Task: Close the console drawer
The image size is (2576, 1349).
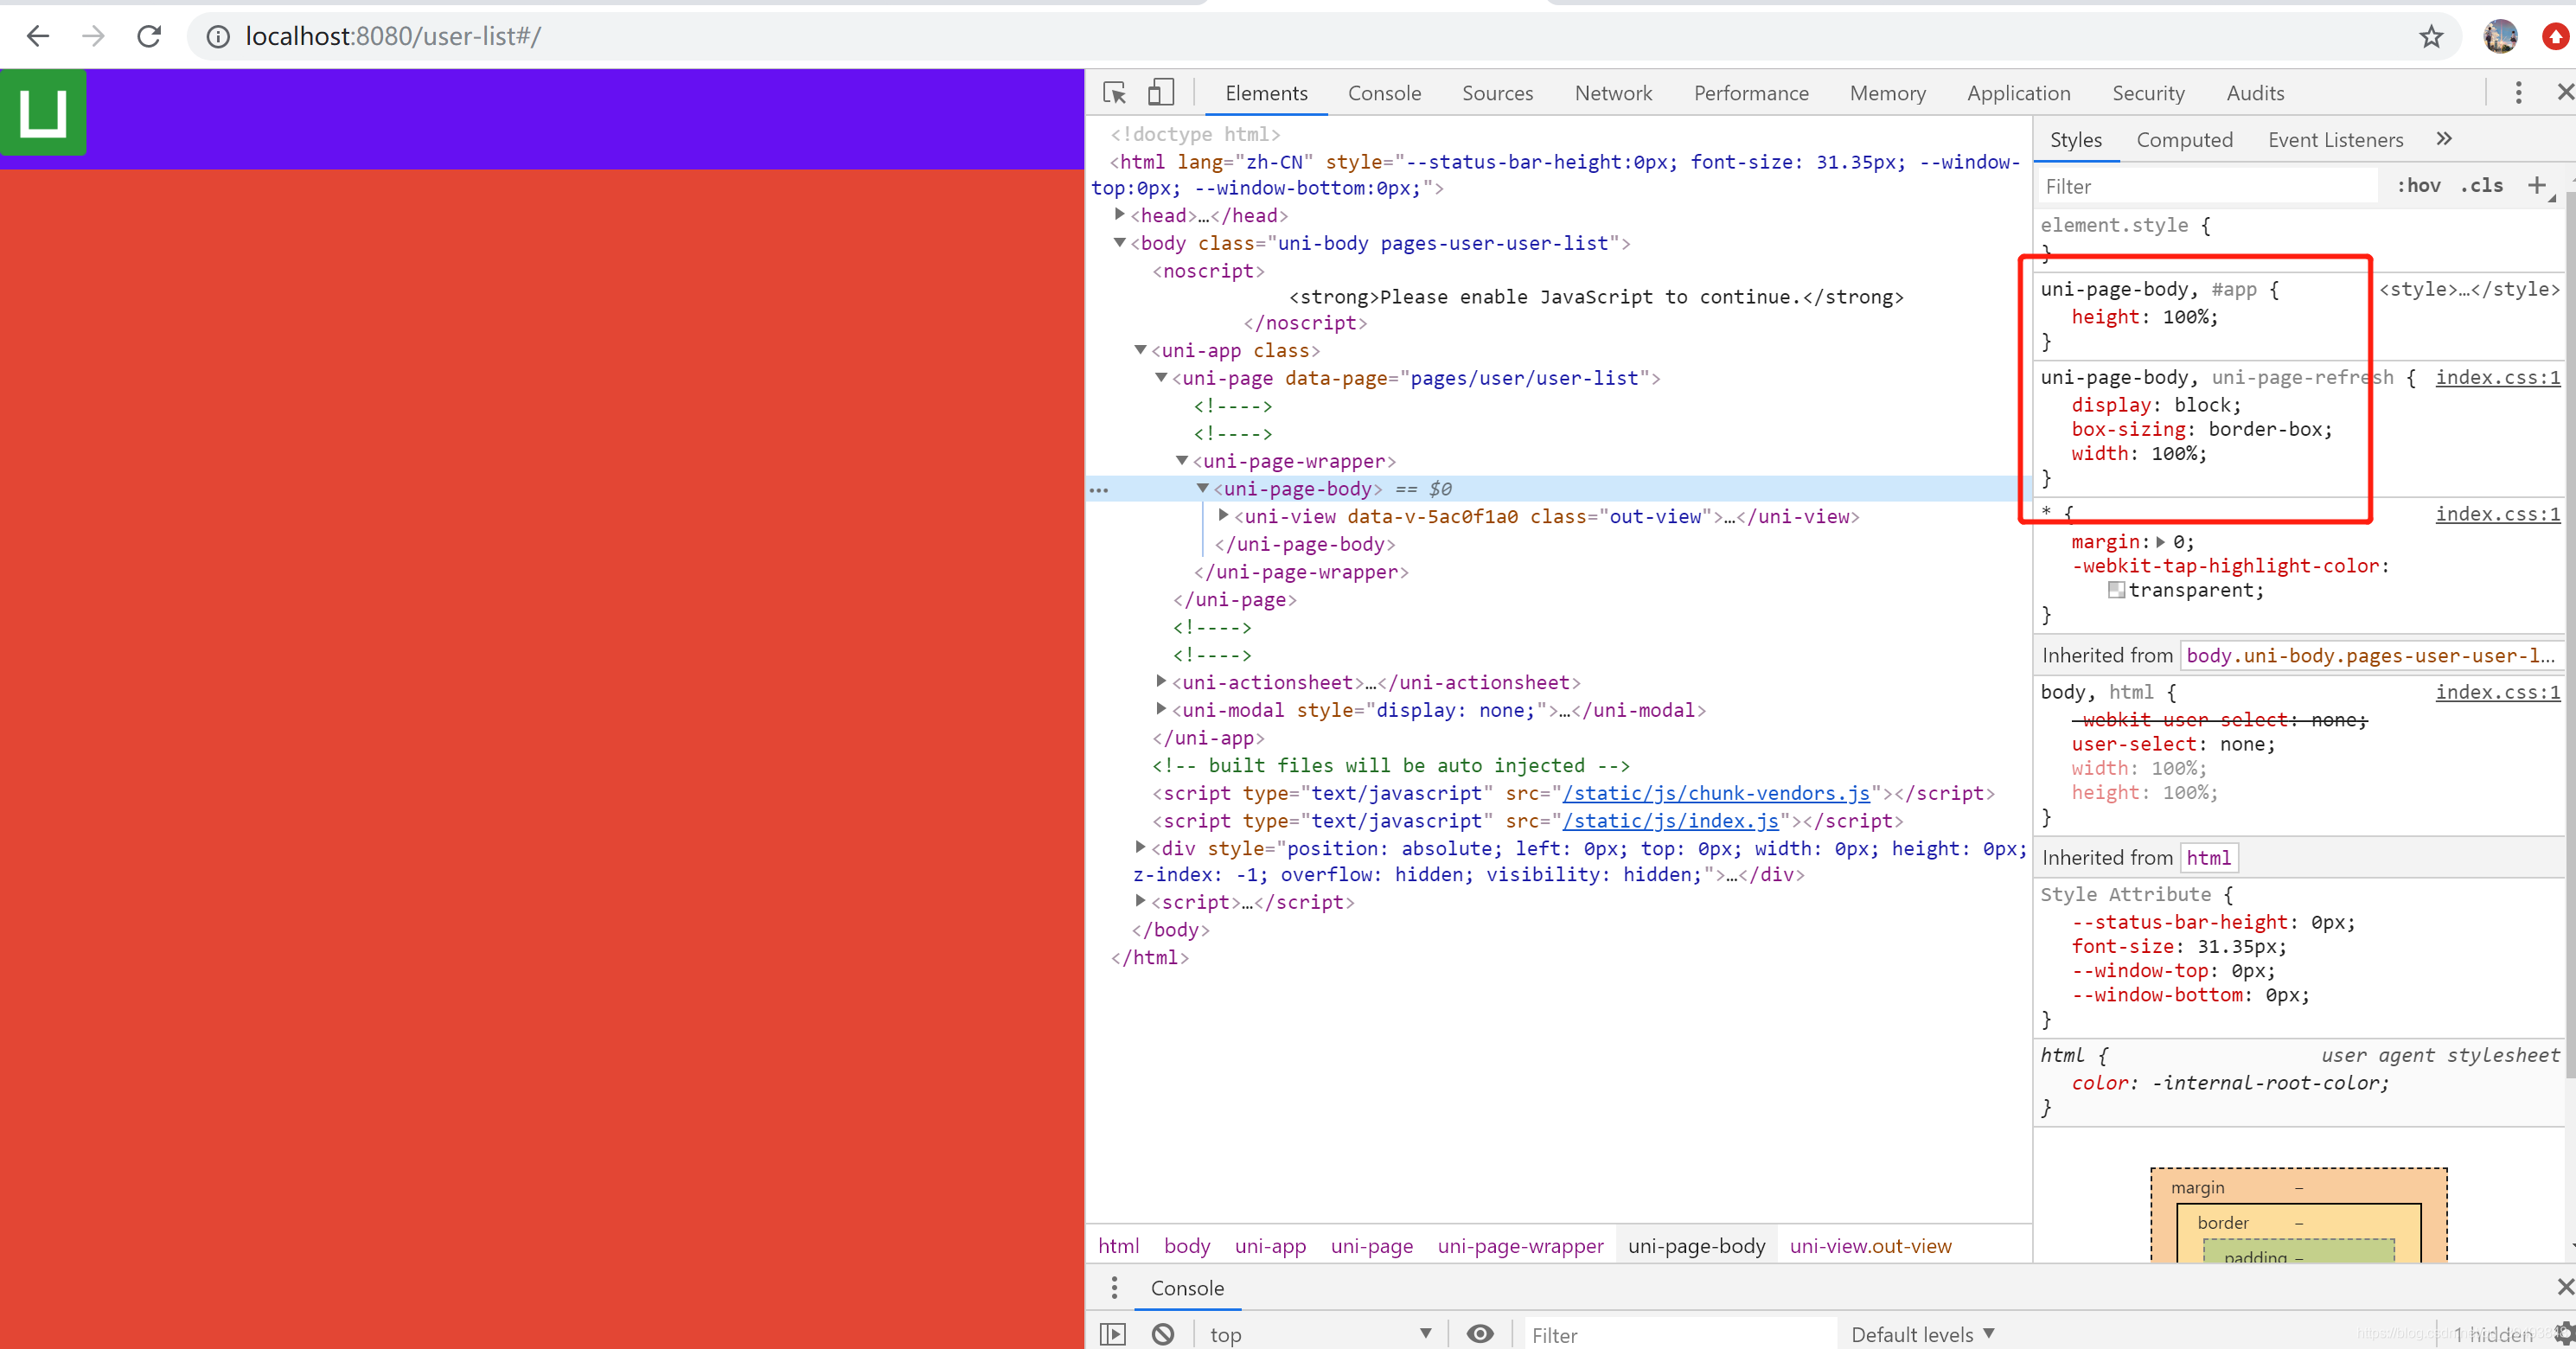Action: (2565, 1287)
